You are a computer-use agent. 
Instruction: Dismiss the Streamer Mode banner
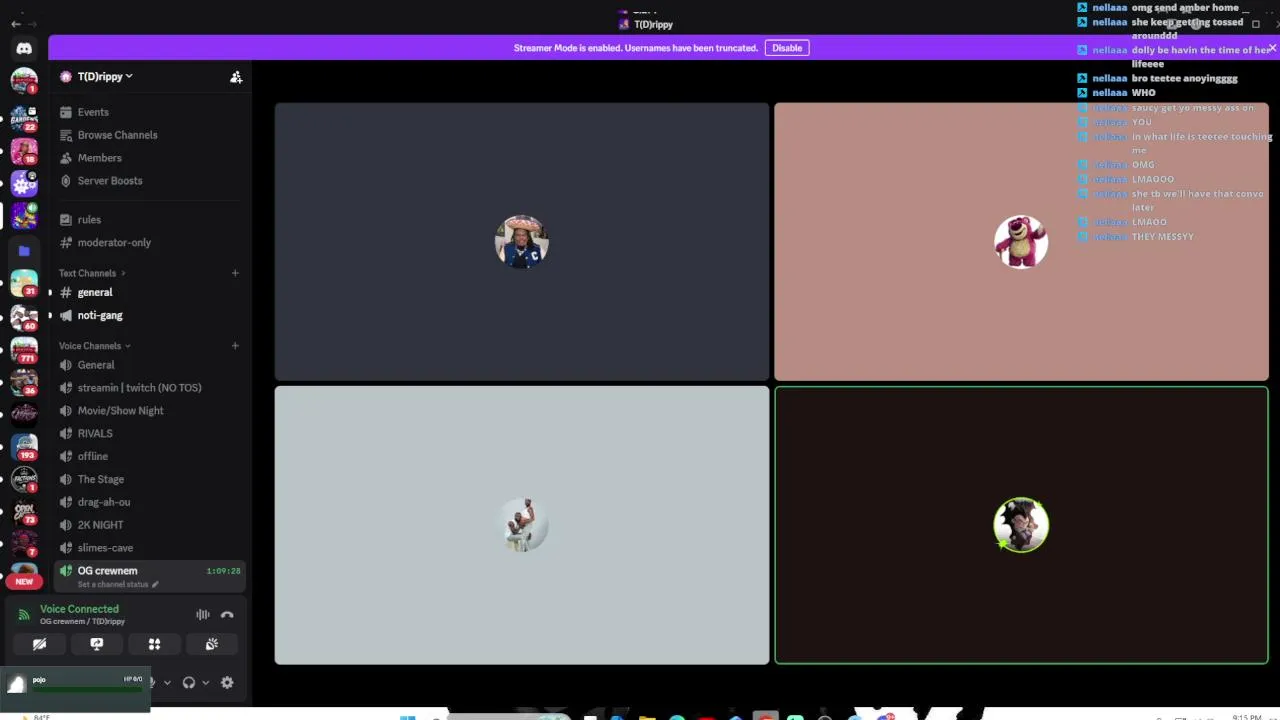pyautogui.click(x=1271, y=48)
